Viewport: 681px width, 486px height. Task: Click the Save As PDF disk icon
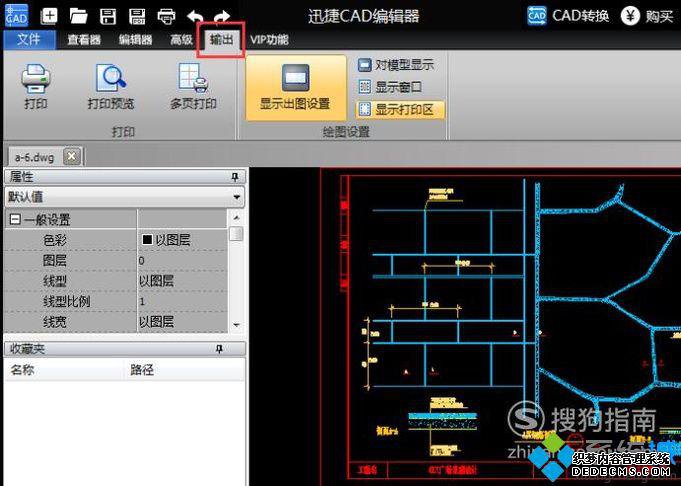(137, 17)
